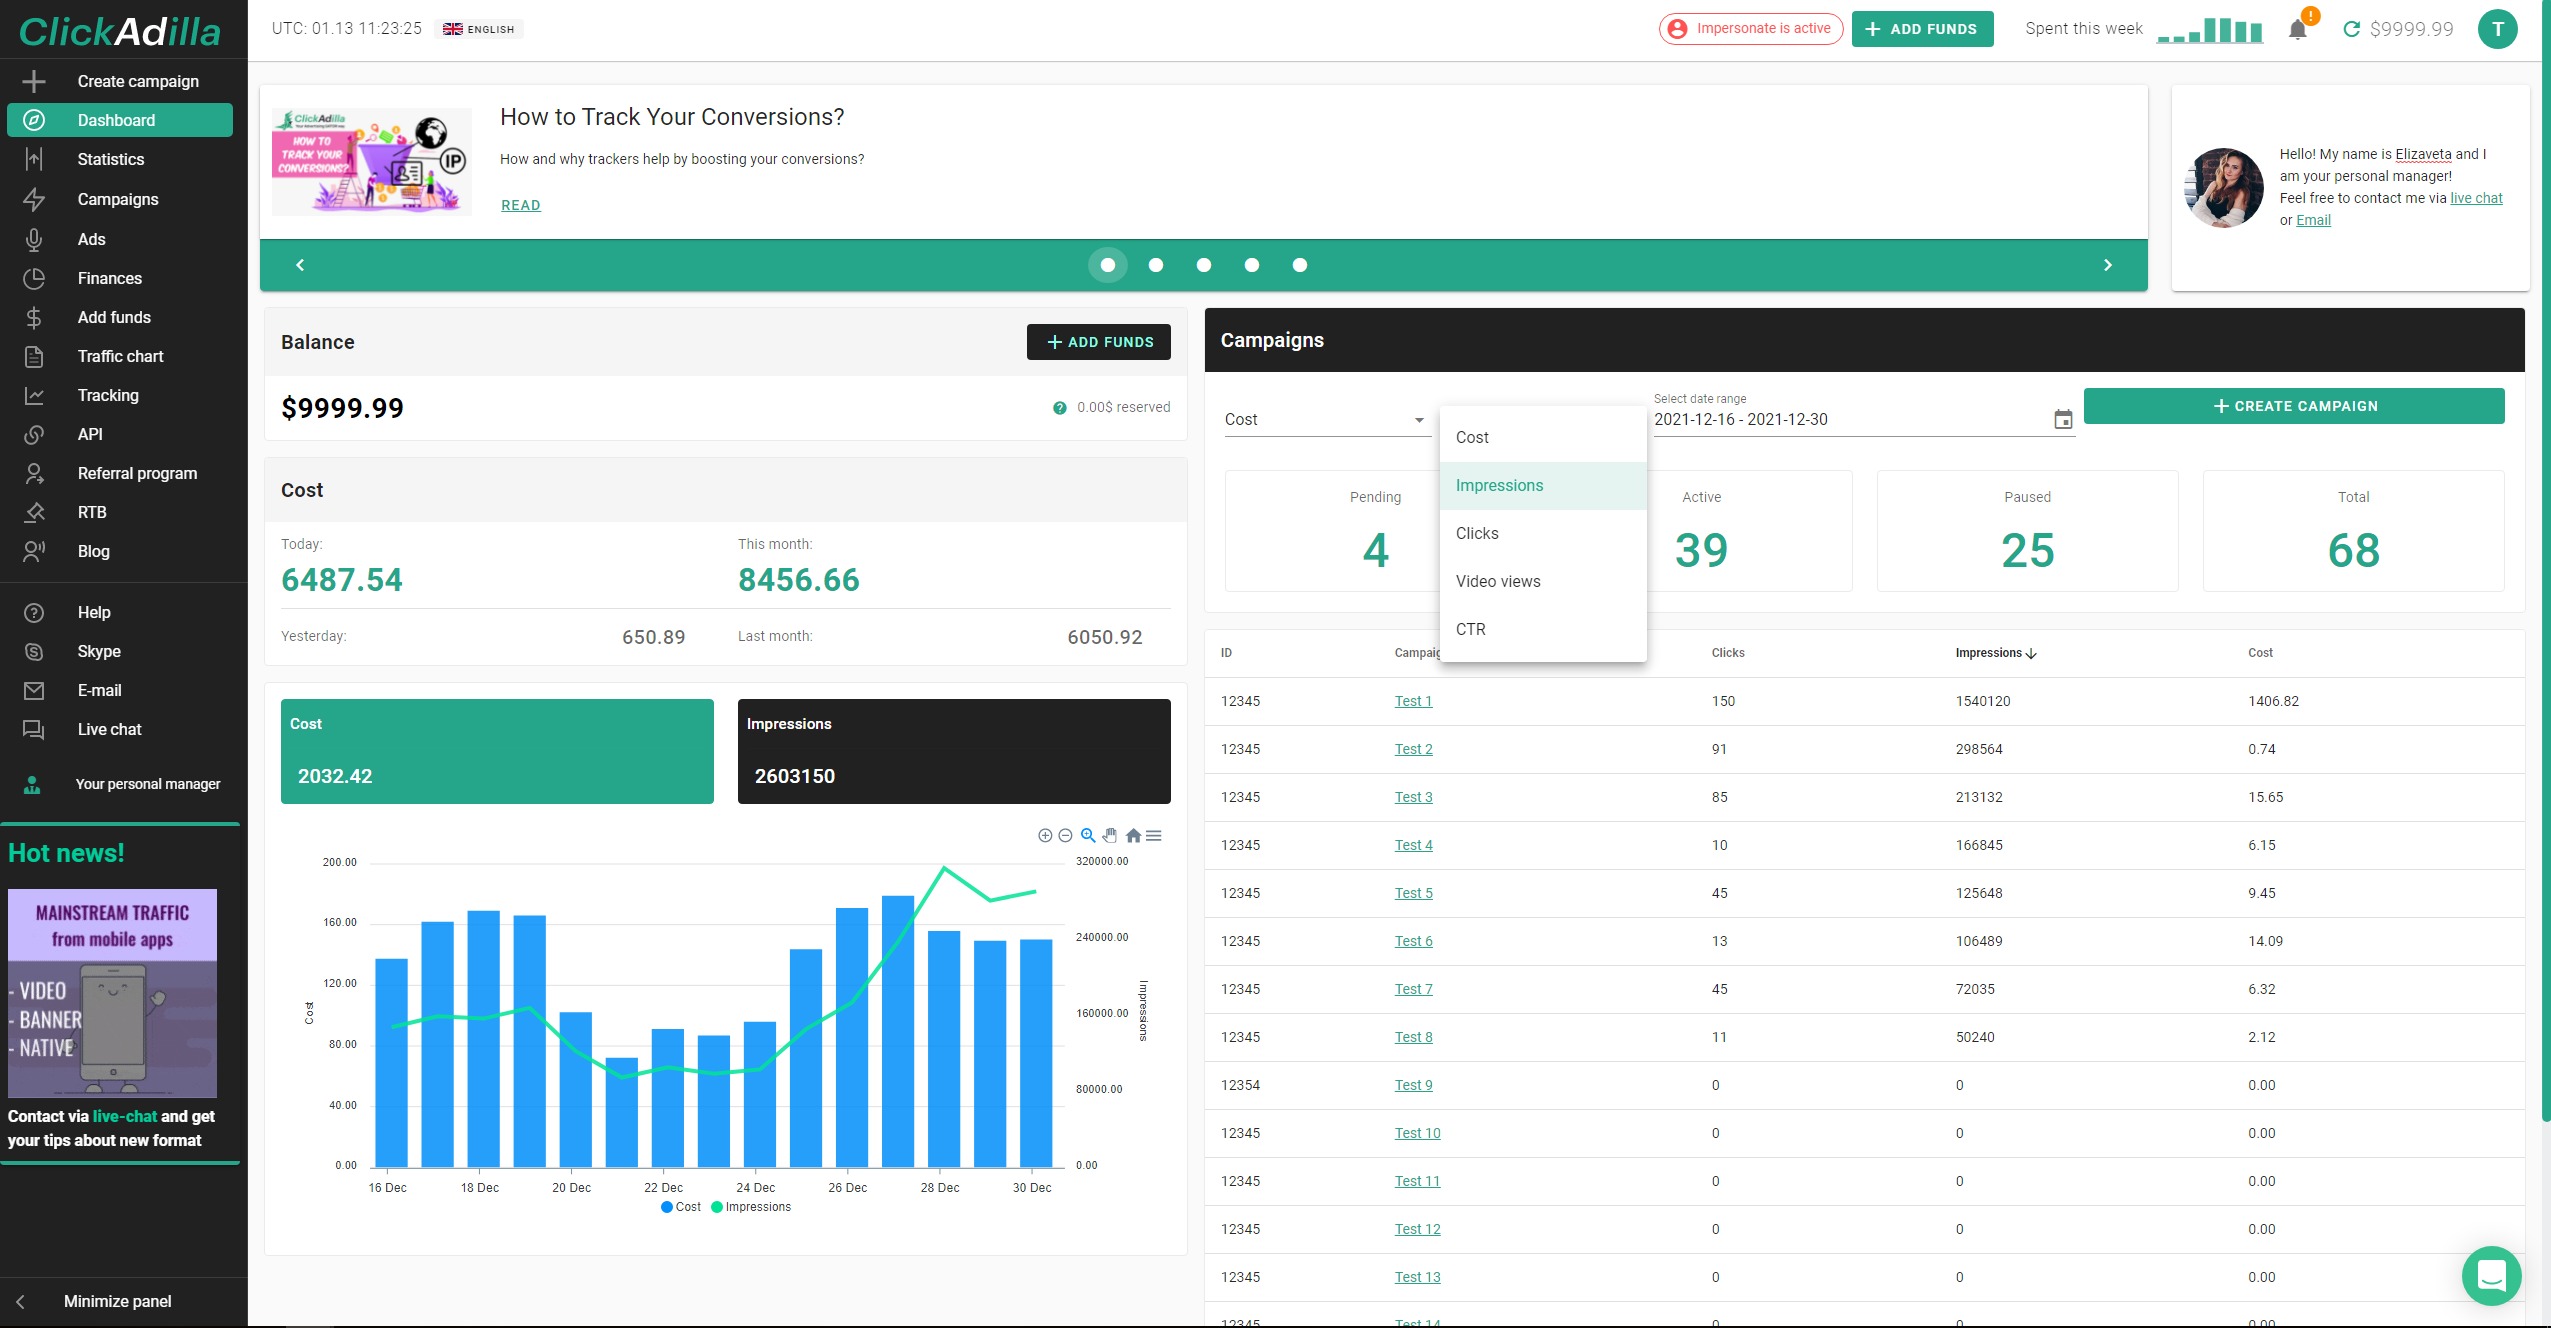Open the chart hamburger menu icon
Image resolution: width=2551 pixels, height=1328 pixels.
[1154, 835]
